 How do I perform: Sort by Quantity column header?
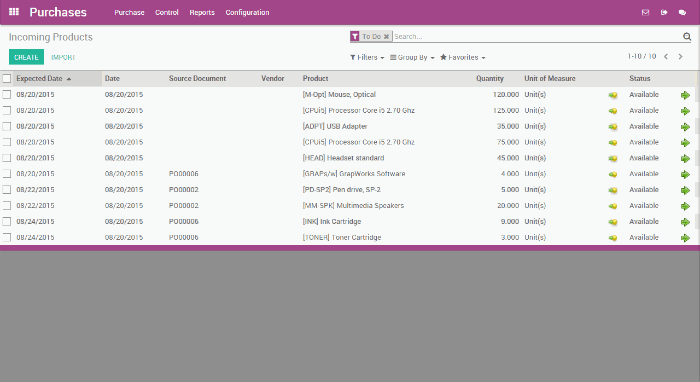coord(490,79)
